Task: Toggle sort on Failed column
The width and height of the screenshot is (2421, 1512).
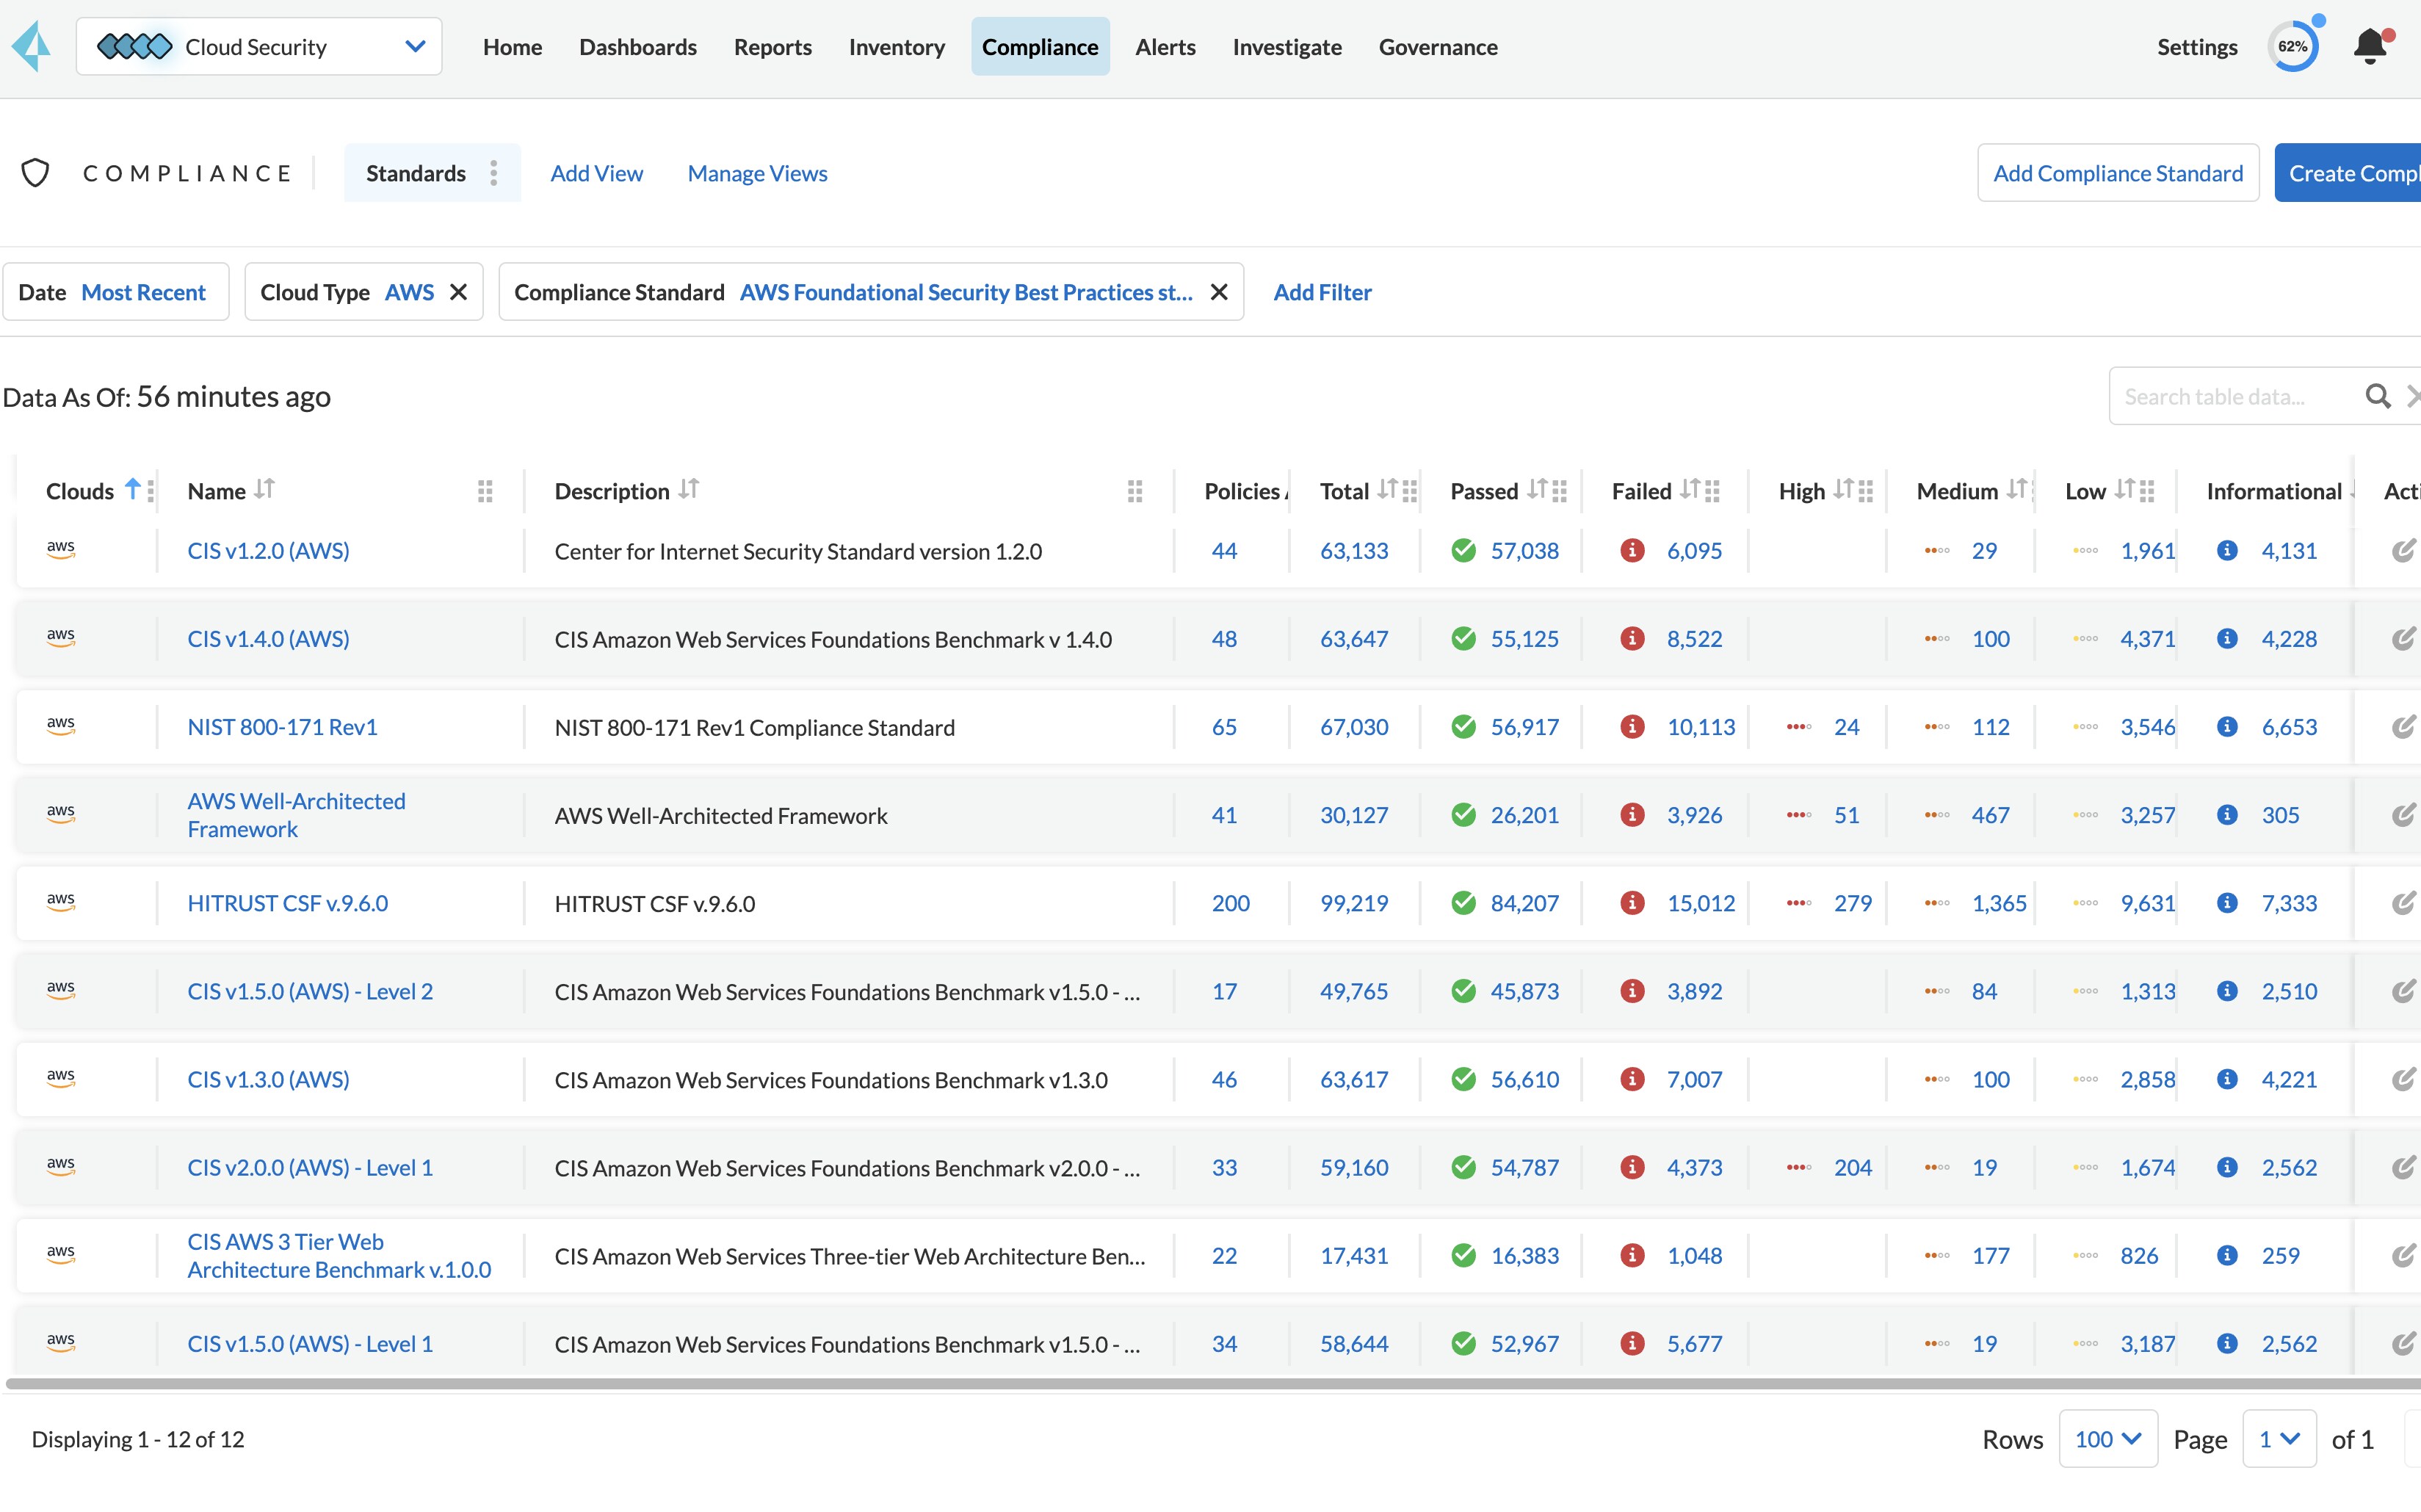Action: pos(1689,489)
